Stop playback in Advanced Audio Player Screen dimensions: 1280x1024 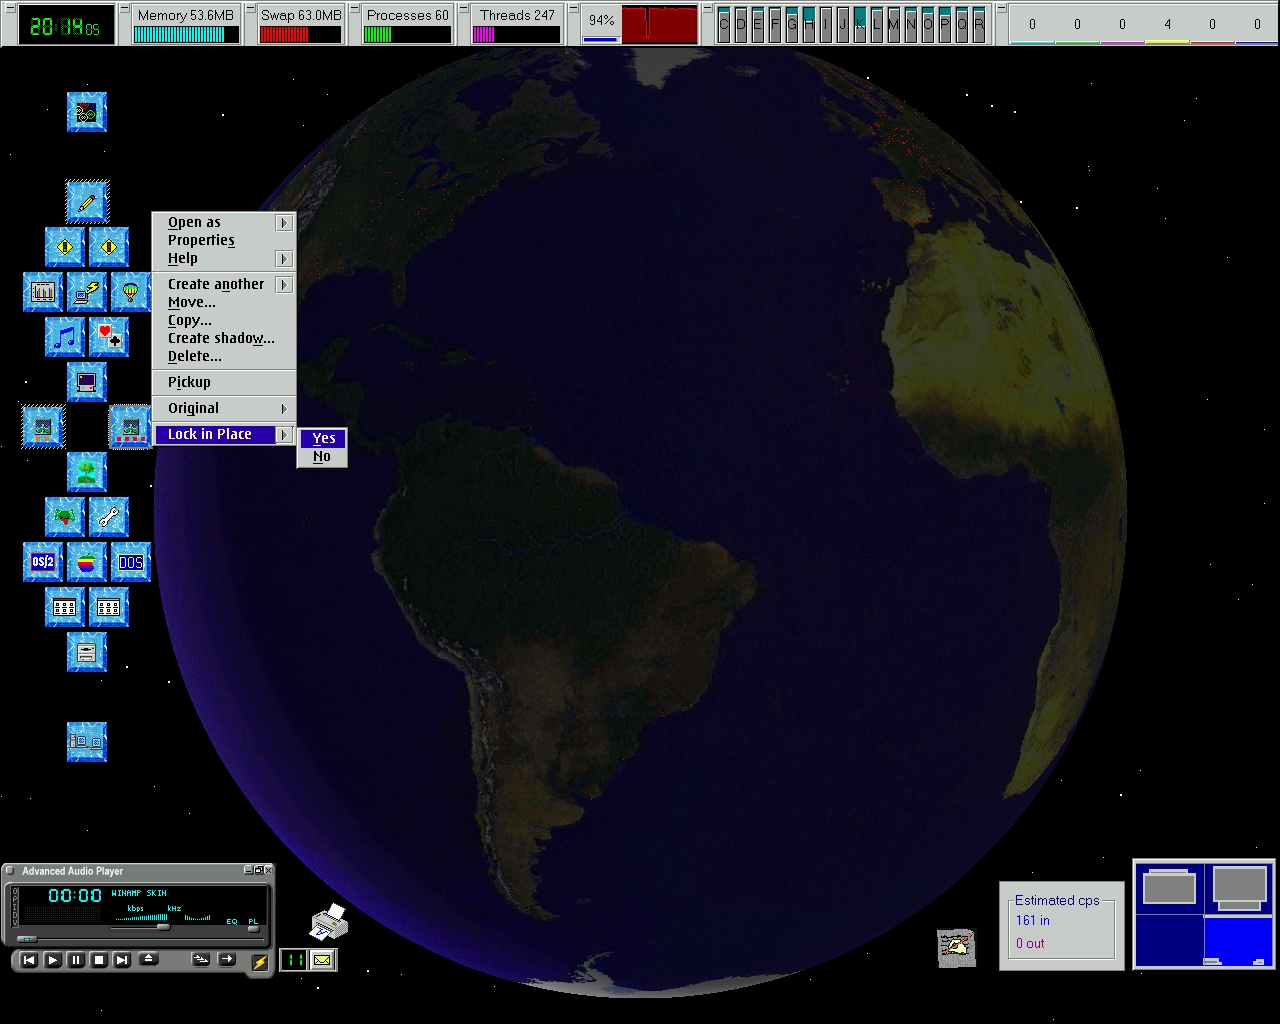[99, 960]
